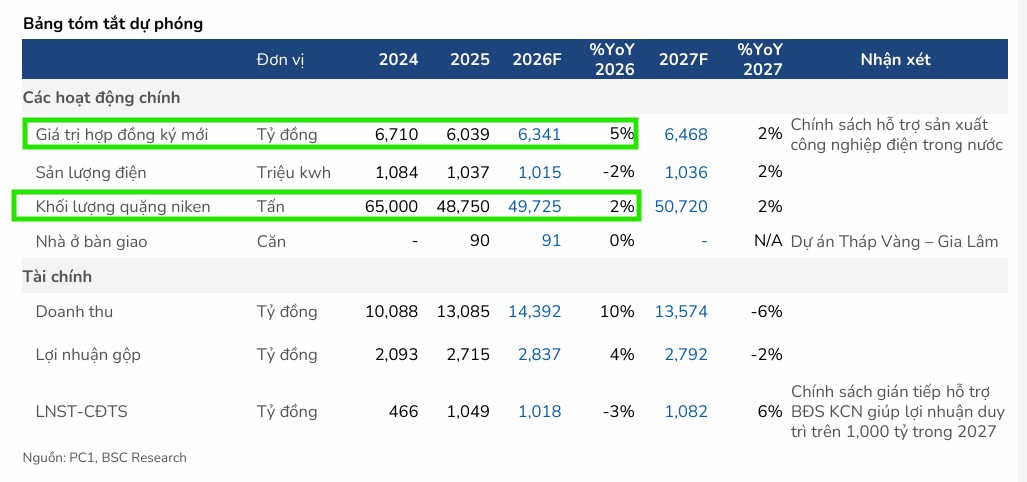Screen dimensions: 1027x482
Task: Select the '%YoY 2027' column header
Action: click(x=759, y=60)
